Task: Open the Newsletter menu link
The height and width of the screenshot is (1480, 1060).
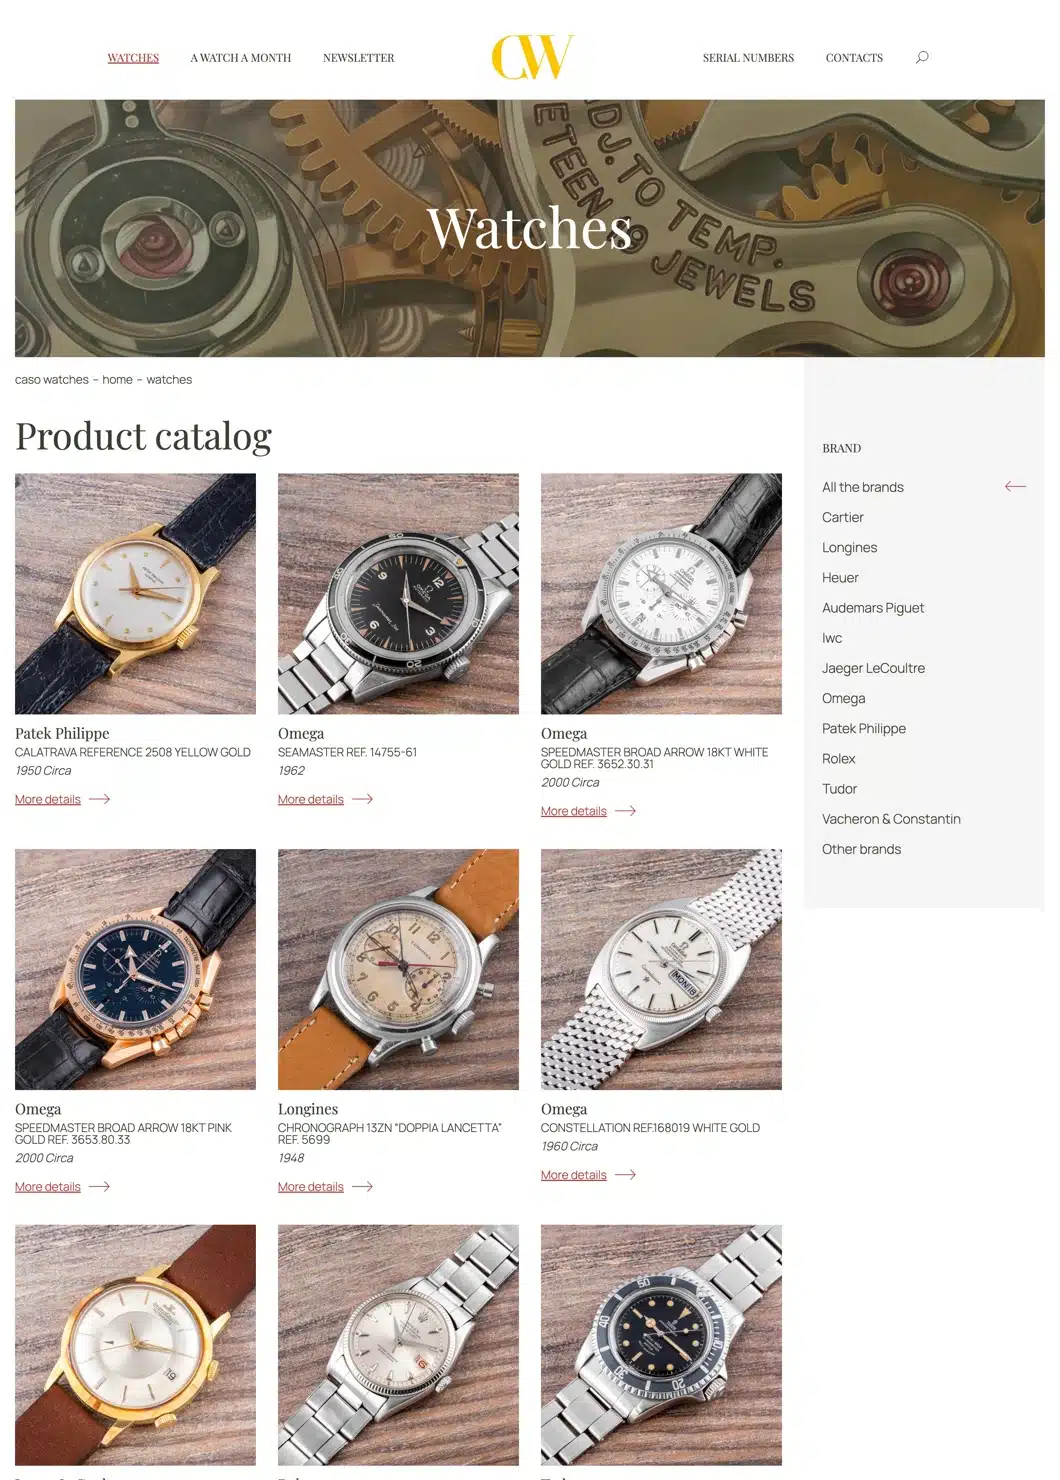Action: click(358, 58)
